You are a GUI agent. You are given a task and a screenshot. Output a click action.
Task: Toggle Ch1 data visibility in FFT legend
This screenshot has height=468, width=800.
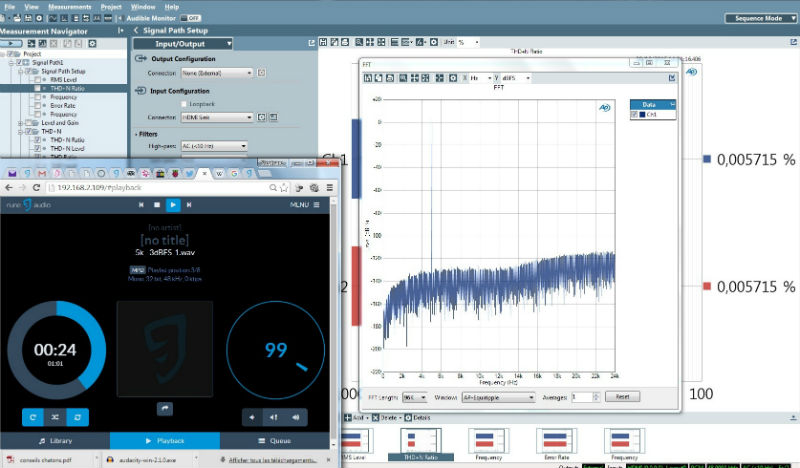pos(634,115)
